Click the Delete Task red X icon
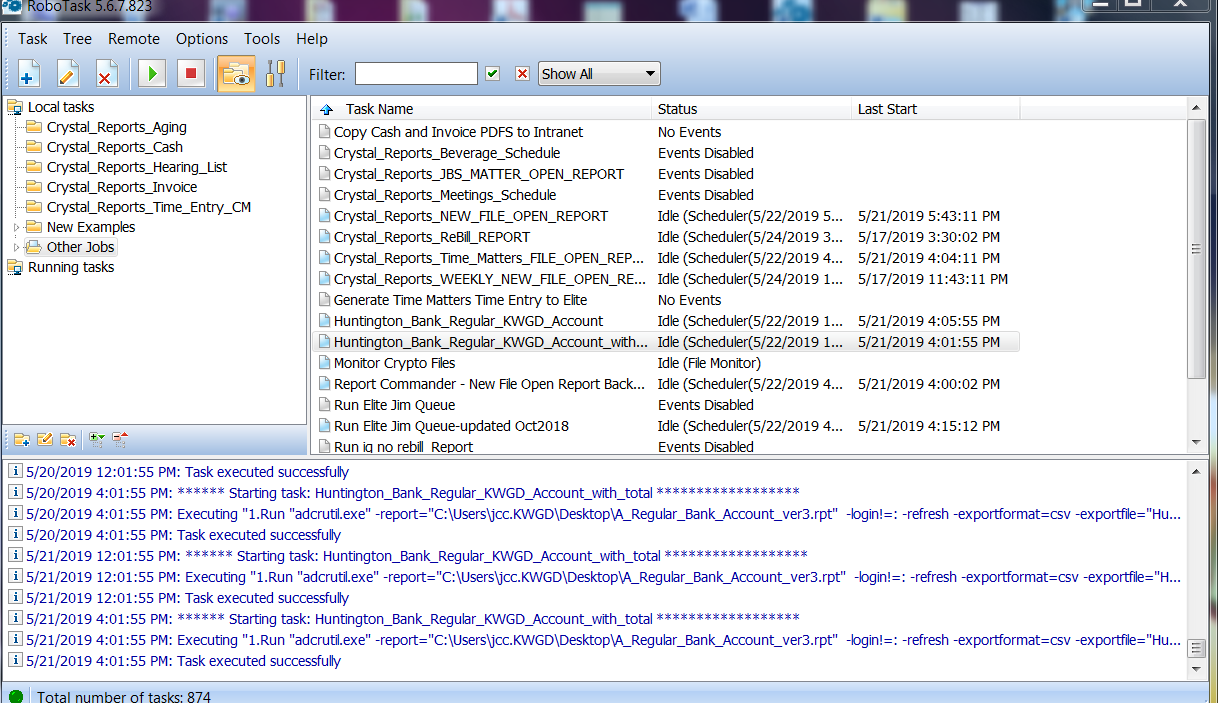 (106, 74)
